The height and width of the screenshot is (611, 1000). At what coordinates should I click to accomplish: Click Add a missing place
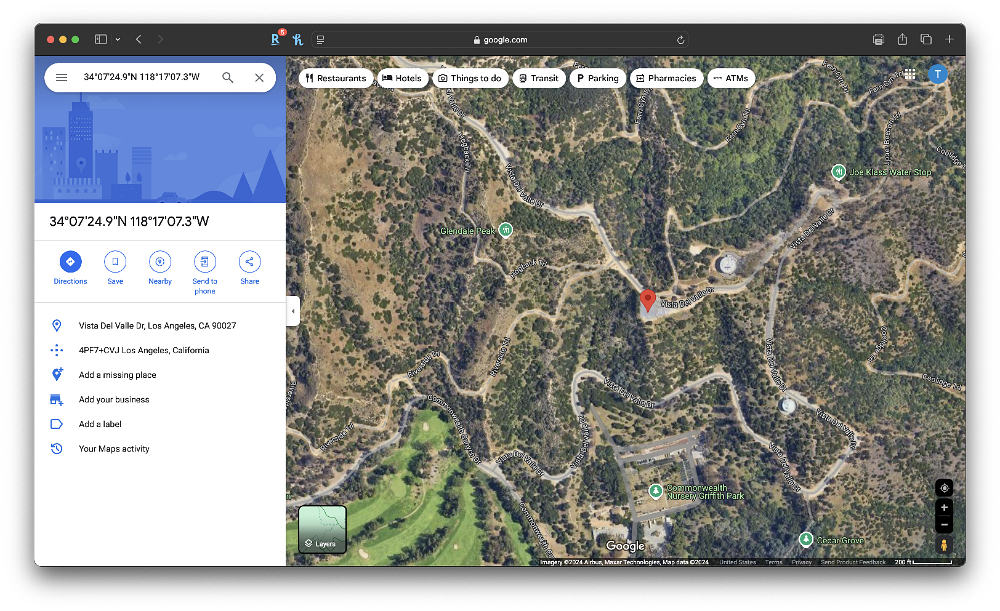tap(117, 375)
